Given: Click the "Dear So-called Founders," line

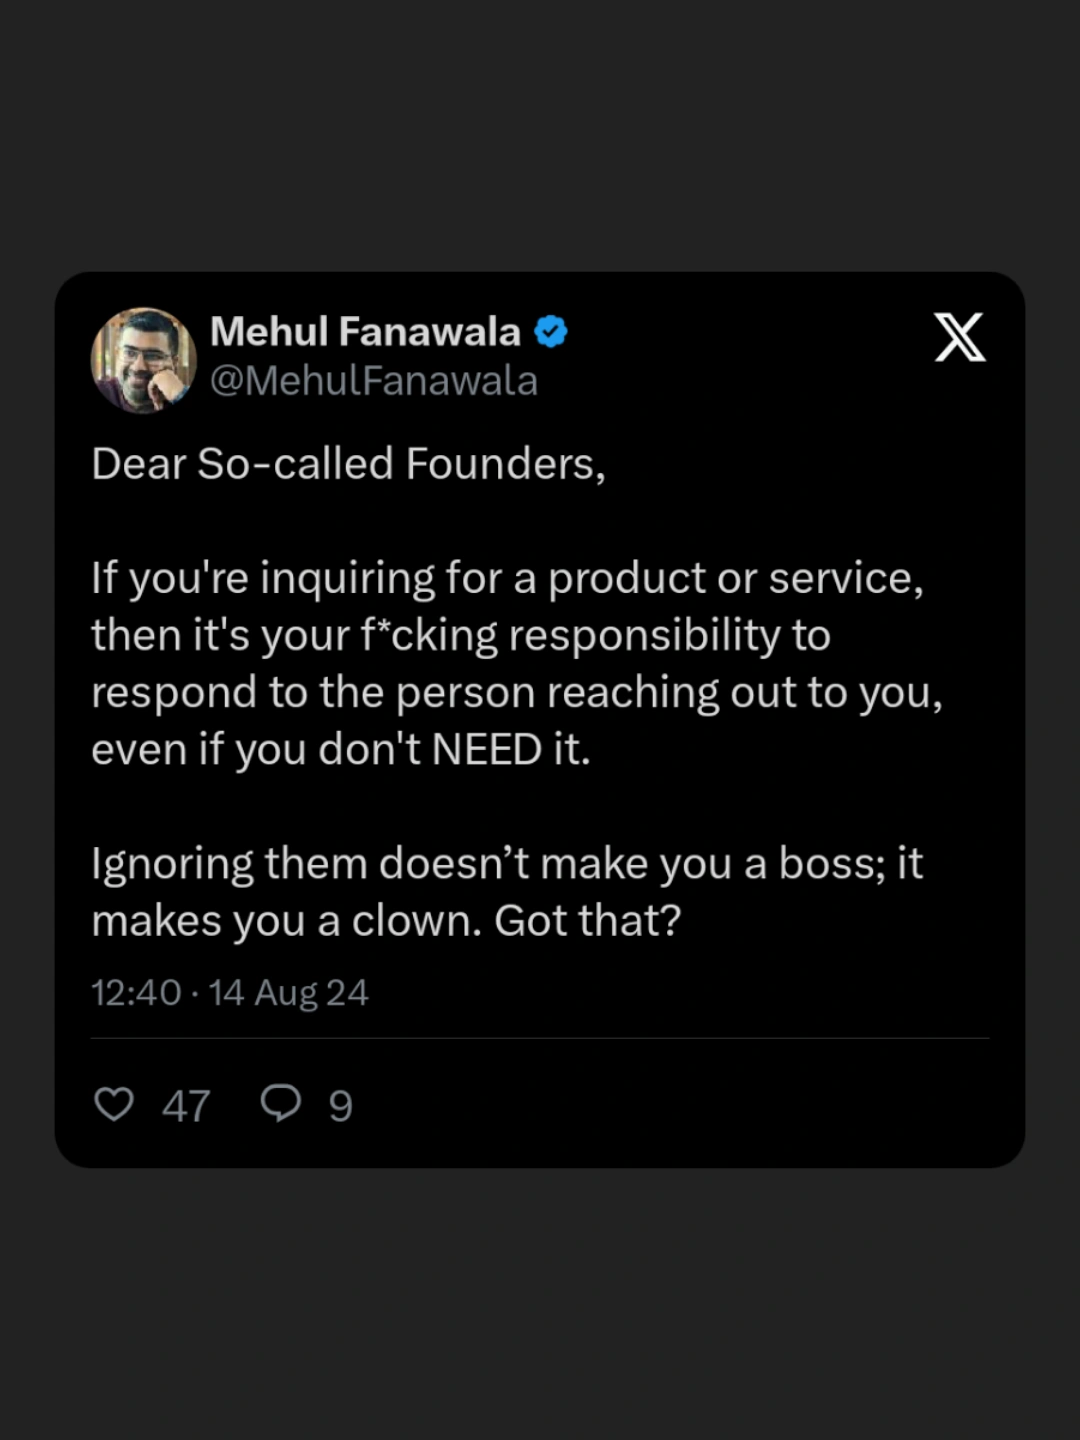Looking at the screenshot, I should click(x=348, y=464).
